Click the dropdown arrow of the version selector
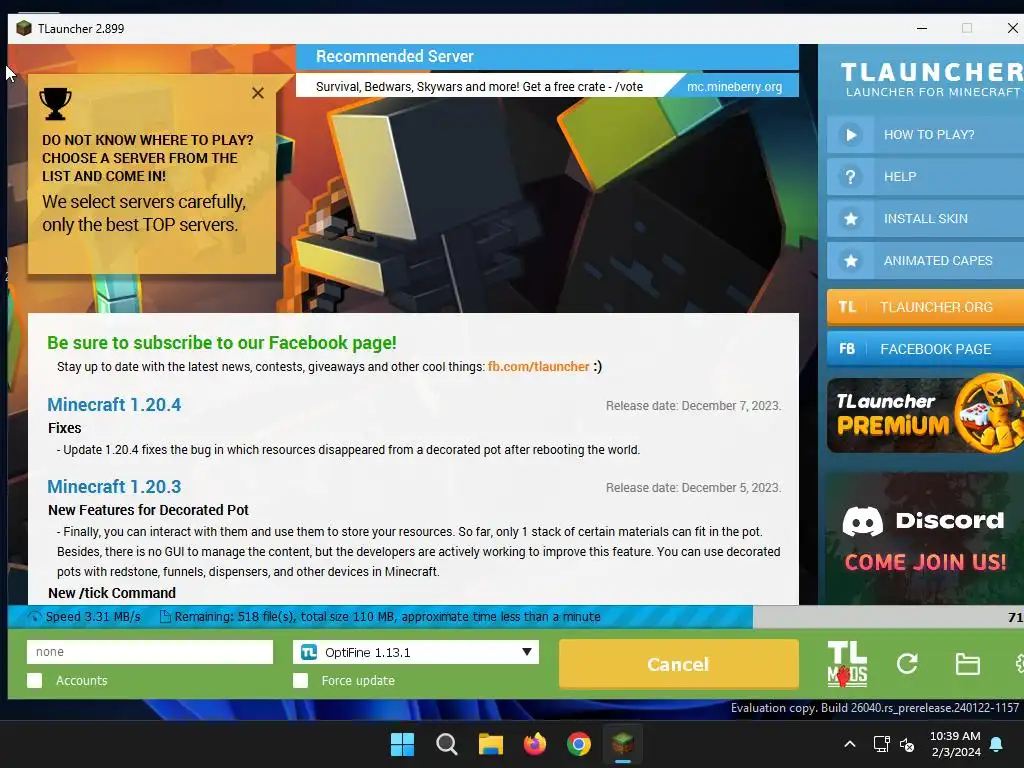 coord(526,652)
